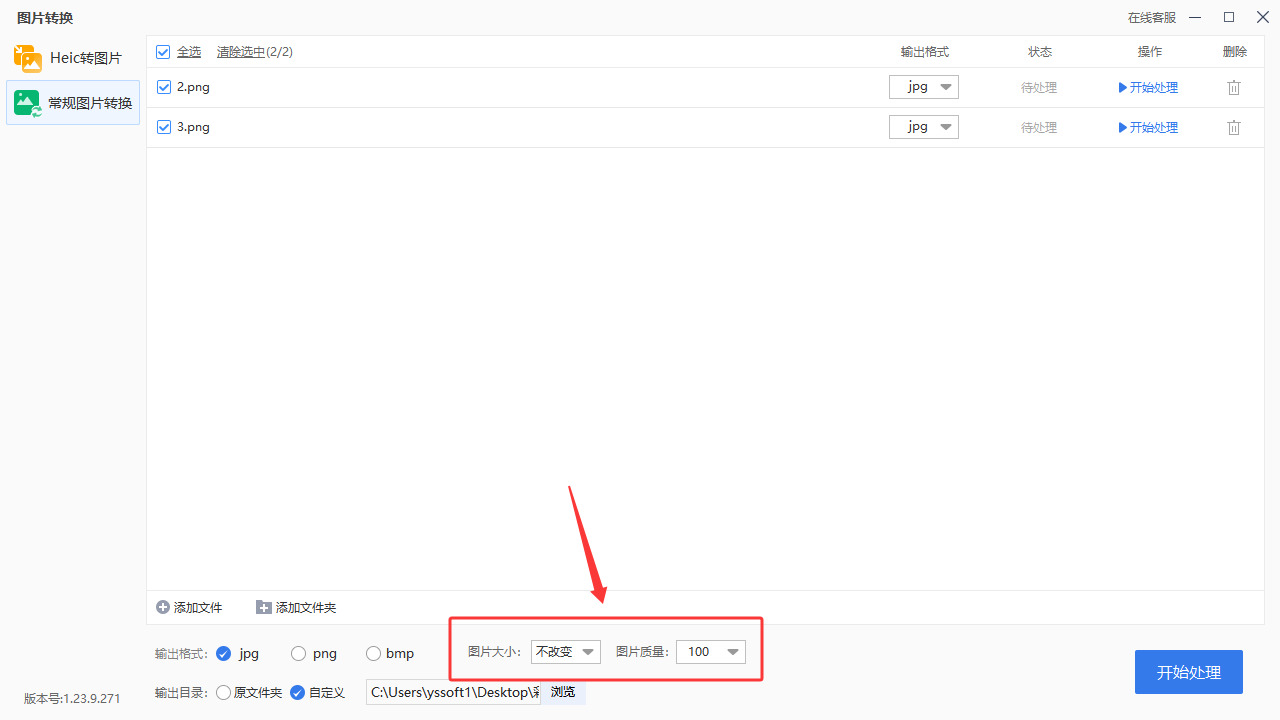The width and height of the screenshot is (1280, 720).
Task: Click the 操作 column header
Action: tap(1150, 52)
